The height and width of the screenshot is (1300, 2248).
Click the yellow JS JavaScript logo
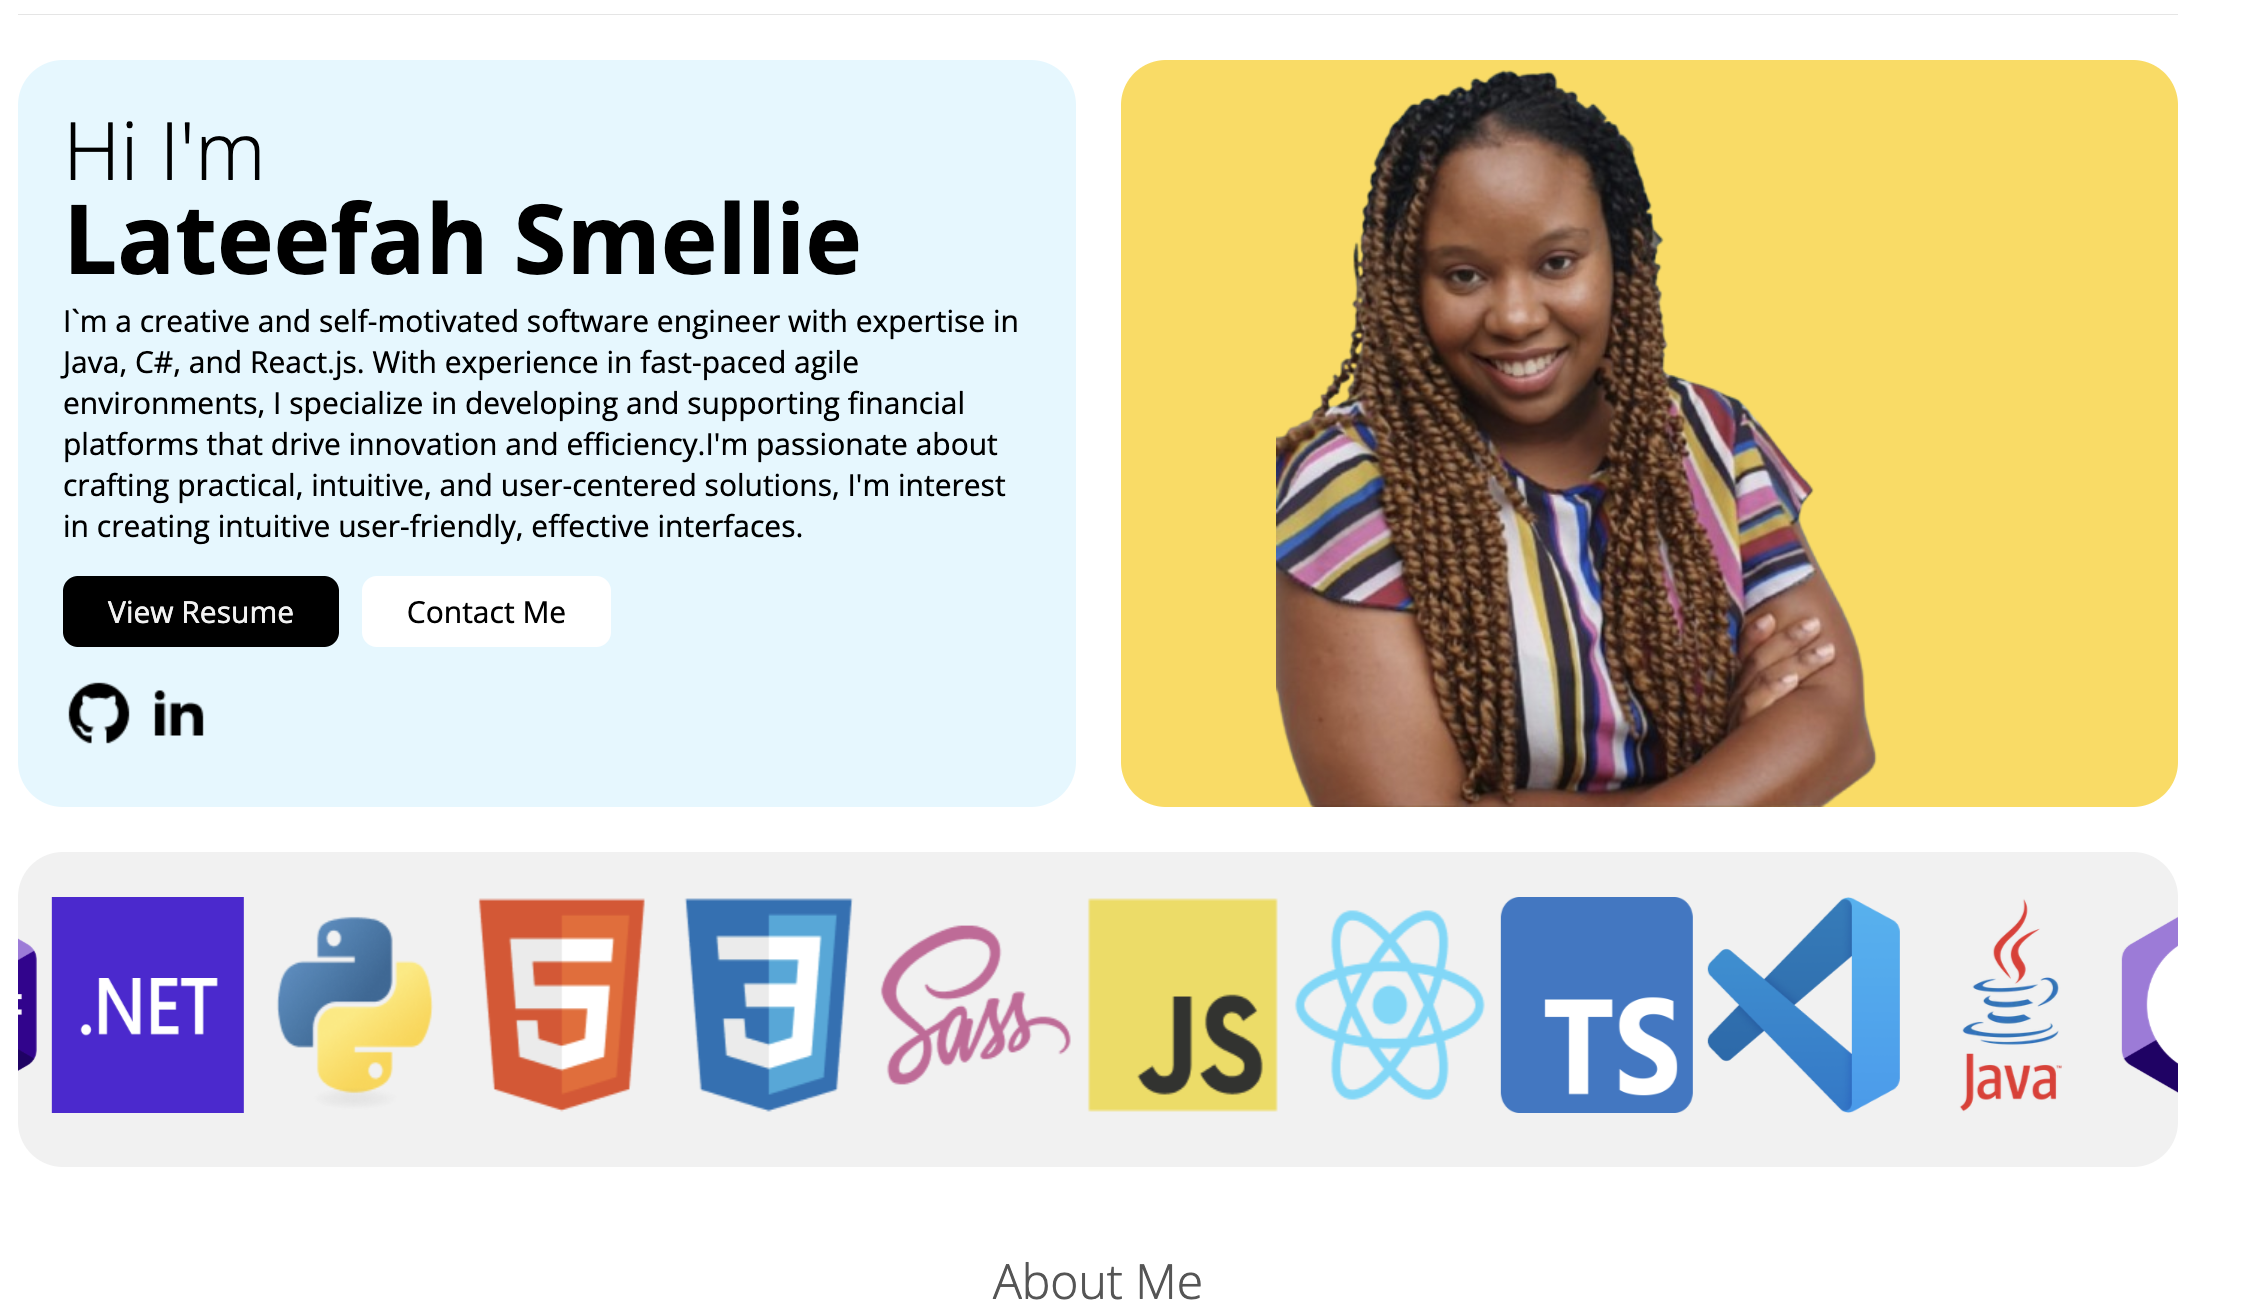coord(1182,1005)
